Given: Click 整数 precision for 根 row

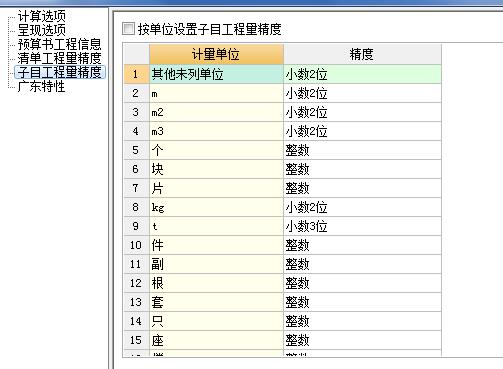Looking at the screenshot, I should click(362, 283).
